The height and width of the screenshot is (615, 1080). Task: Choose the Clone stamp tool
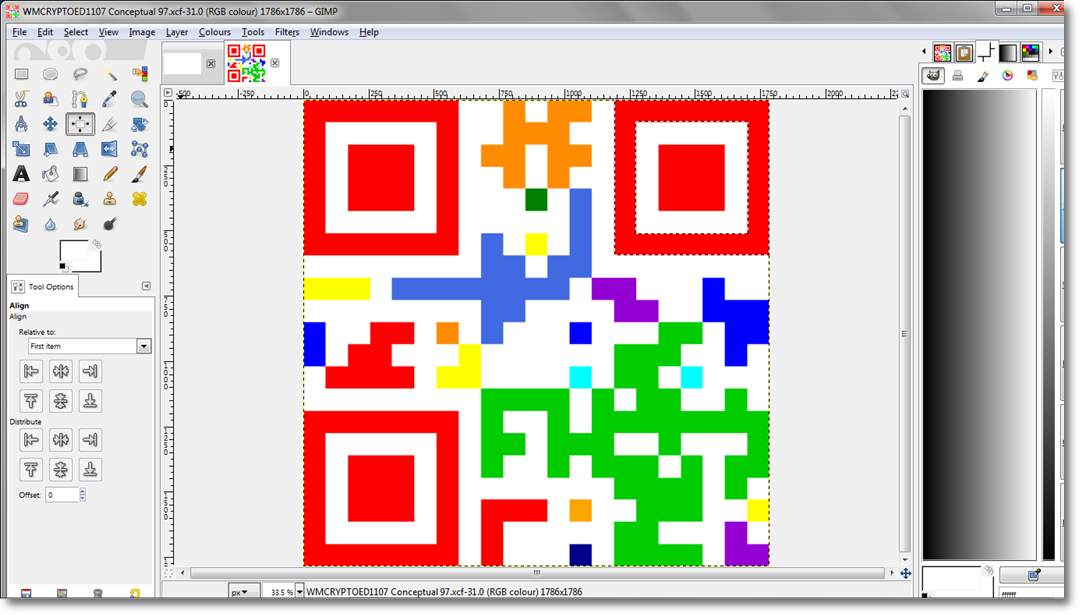[110, 199]
